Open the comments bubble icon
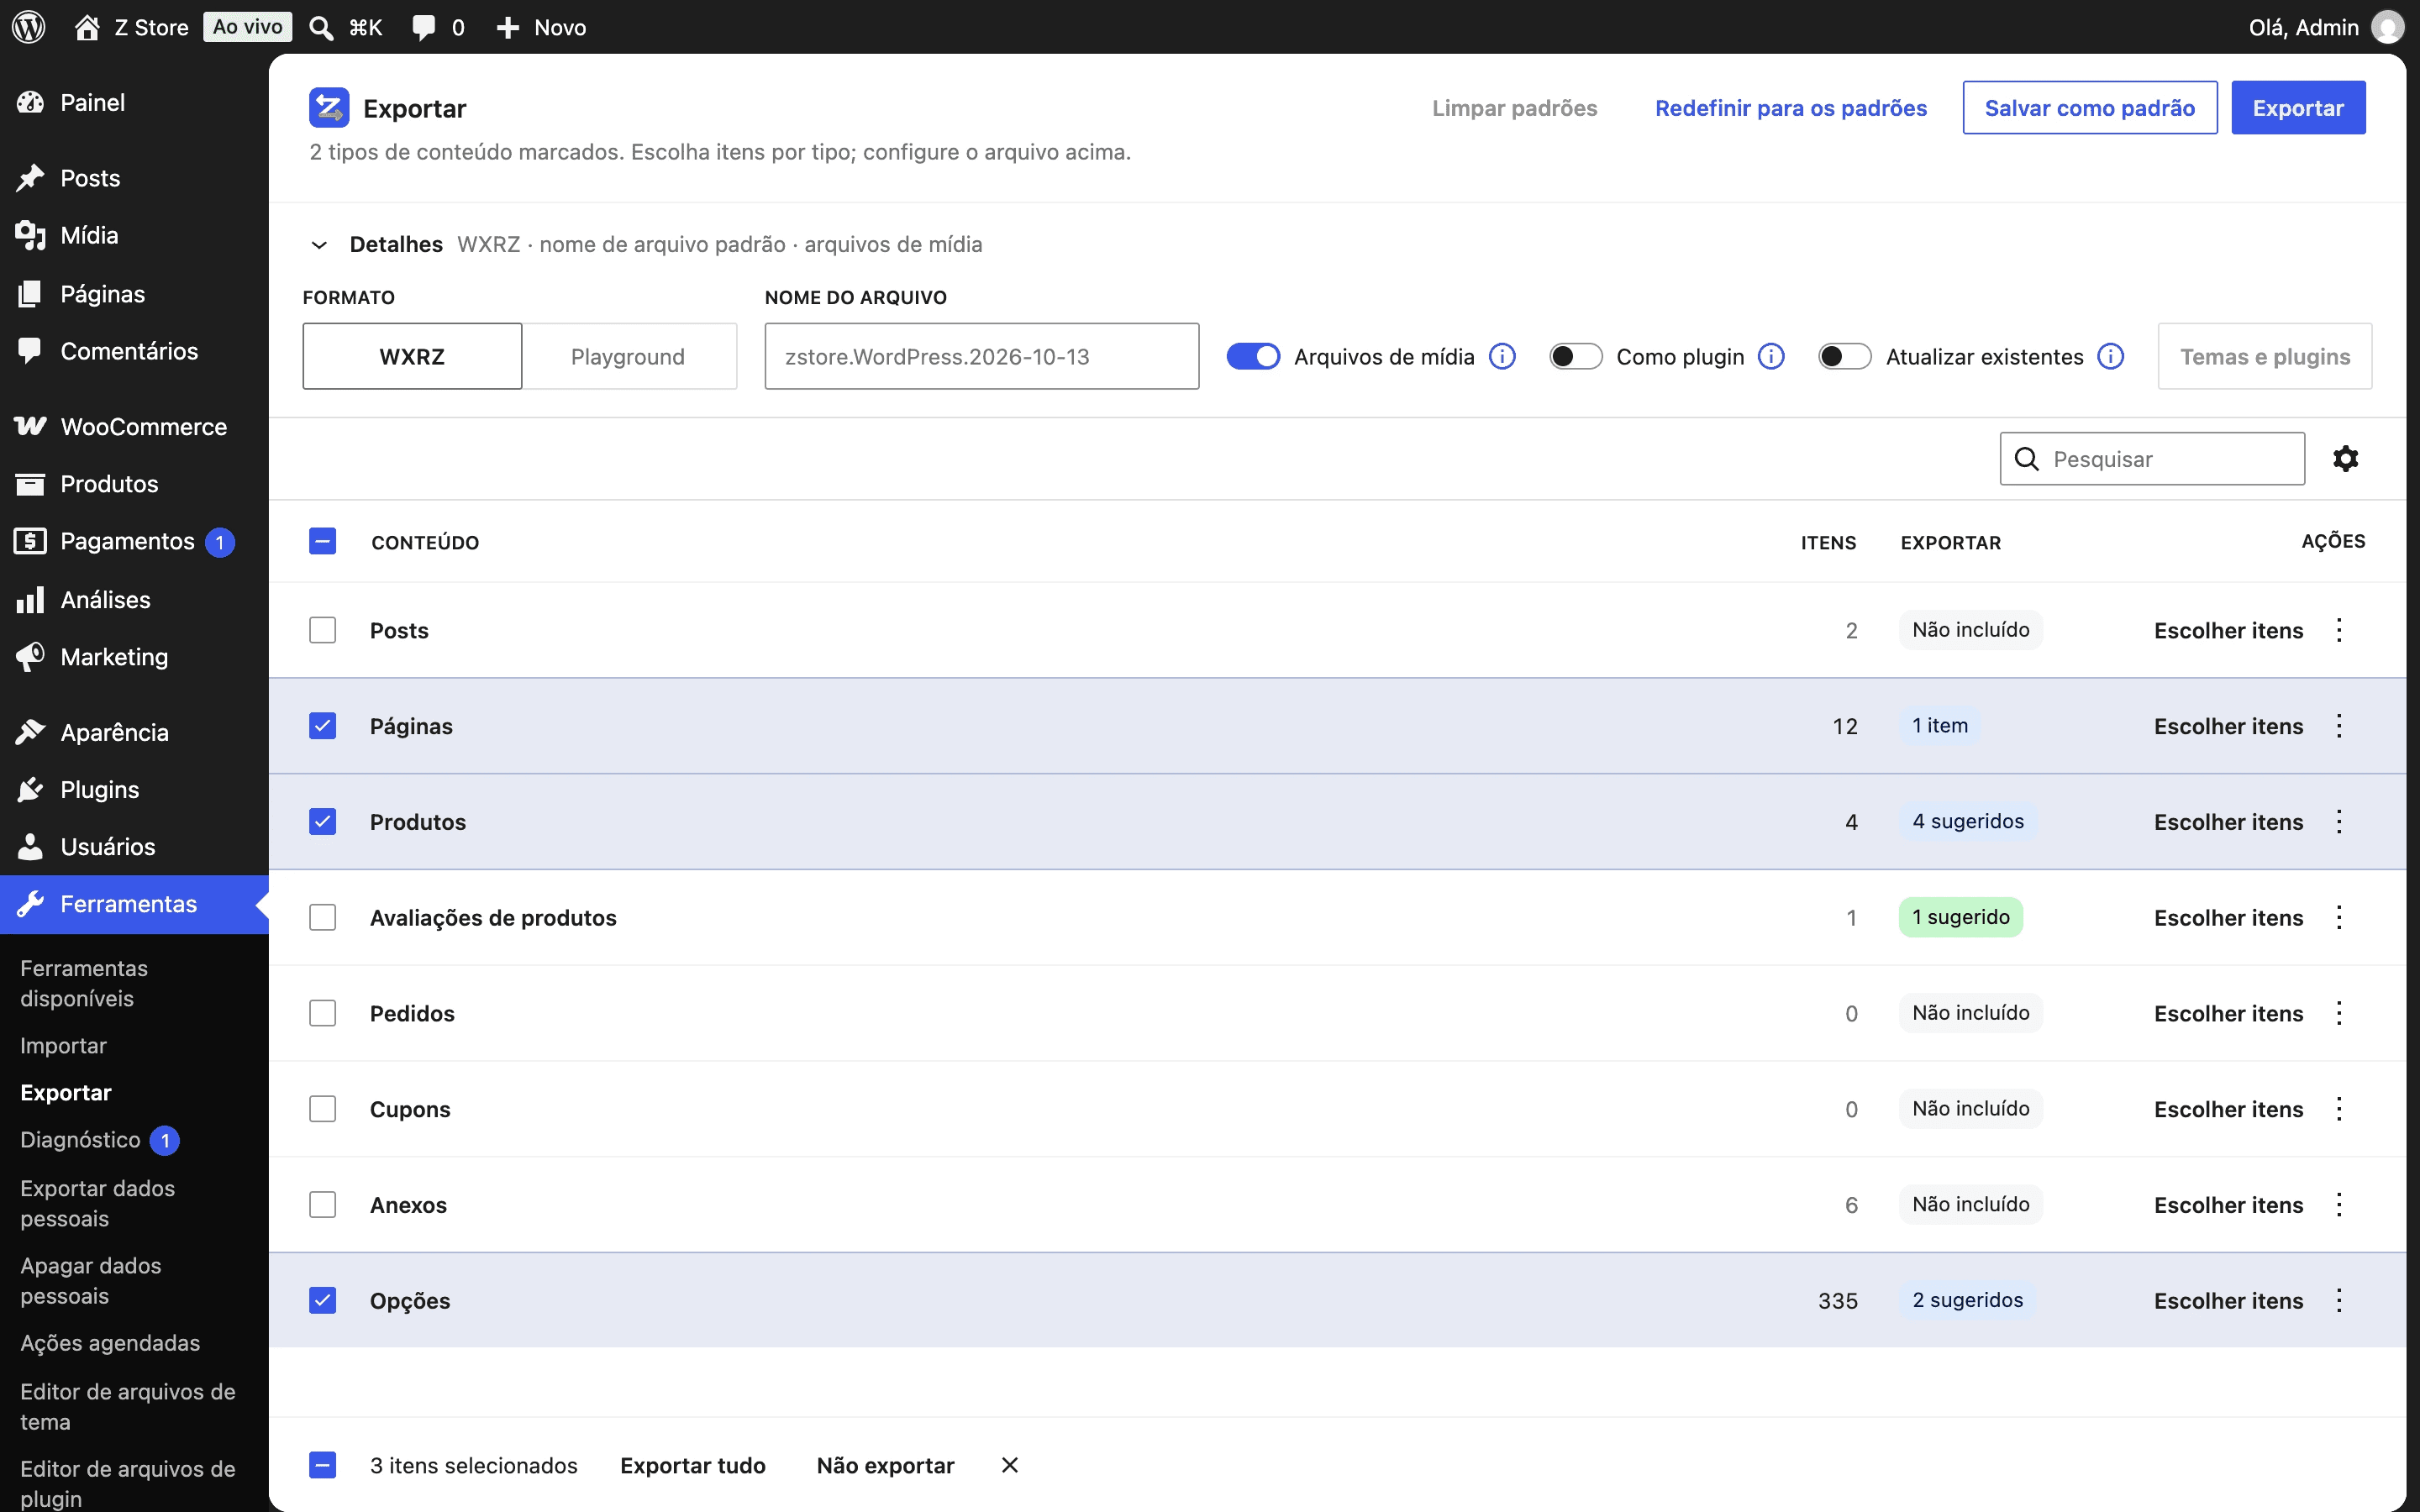 pos(424,27)
